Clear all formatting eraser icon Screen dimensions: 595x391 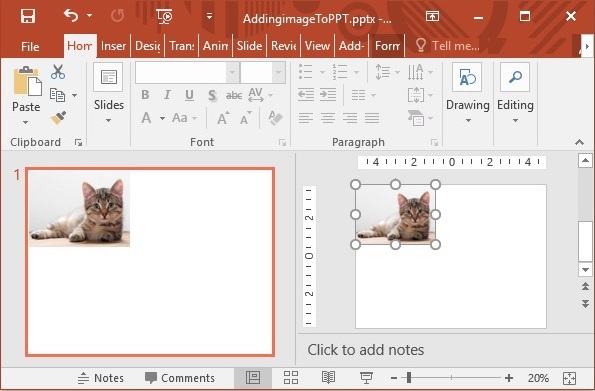[275, 118]
